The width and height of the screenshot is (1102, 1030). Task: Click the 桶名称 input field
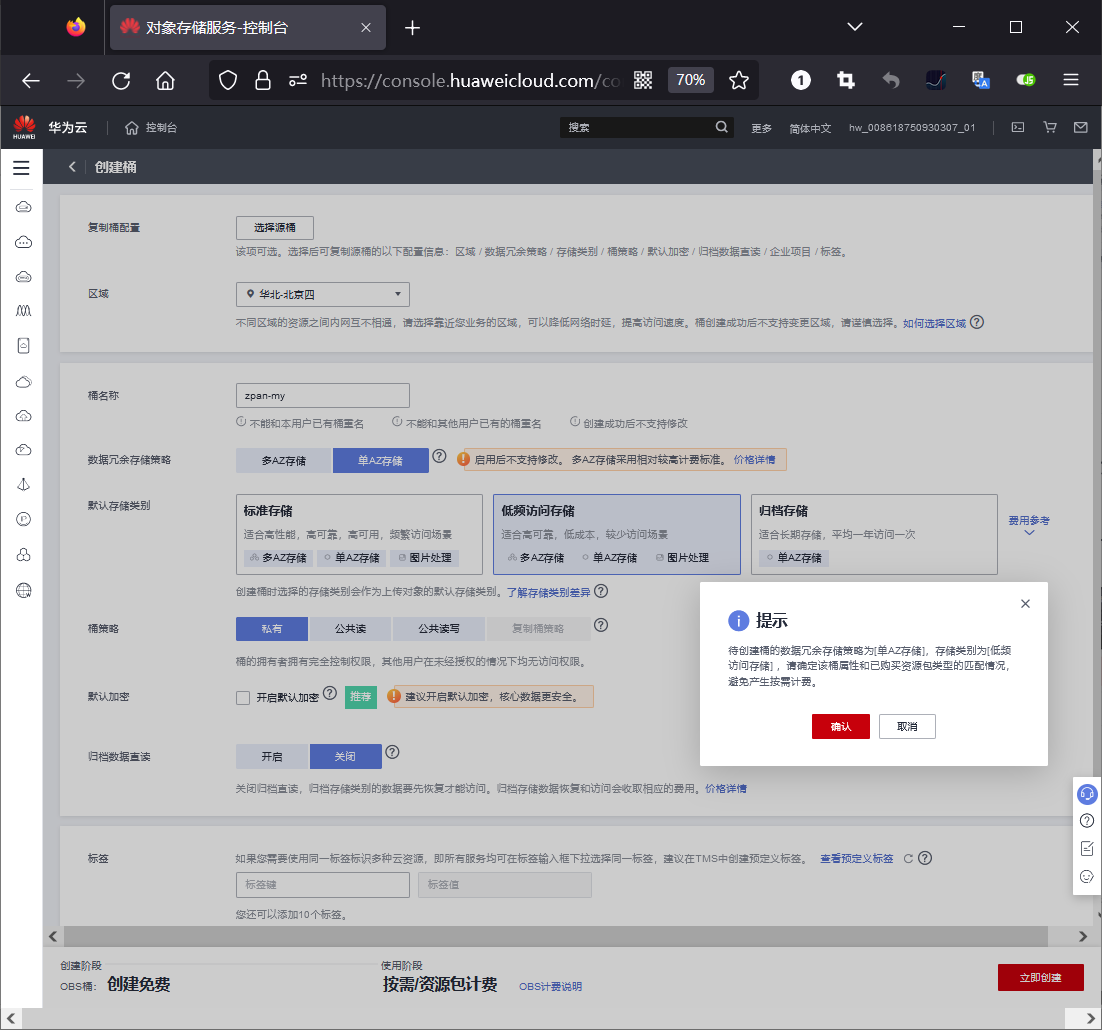coord(323,396)
